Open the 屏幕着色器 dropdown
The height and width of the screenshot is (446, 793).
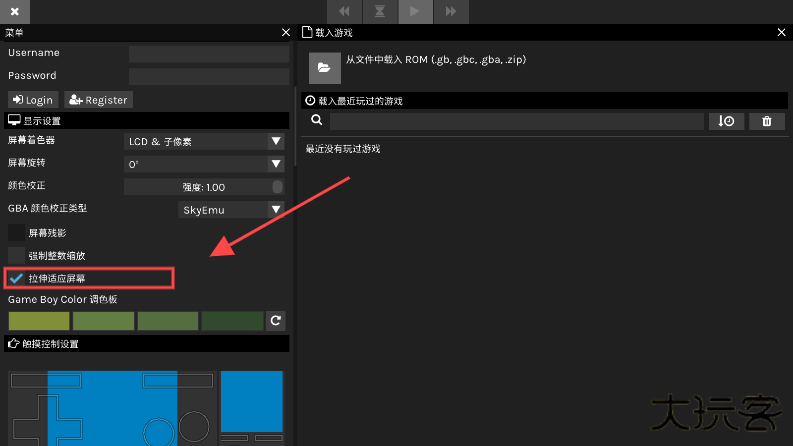tap(204, 141)
